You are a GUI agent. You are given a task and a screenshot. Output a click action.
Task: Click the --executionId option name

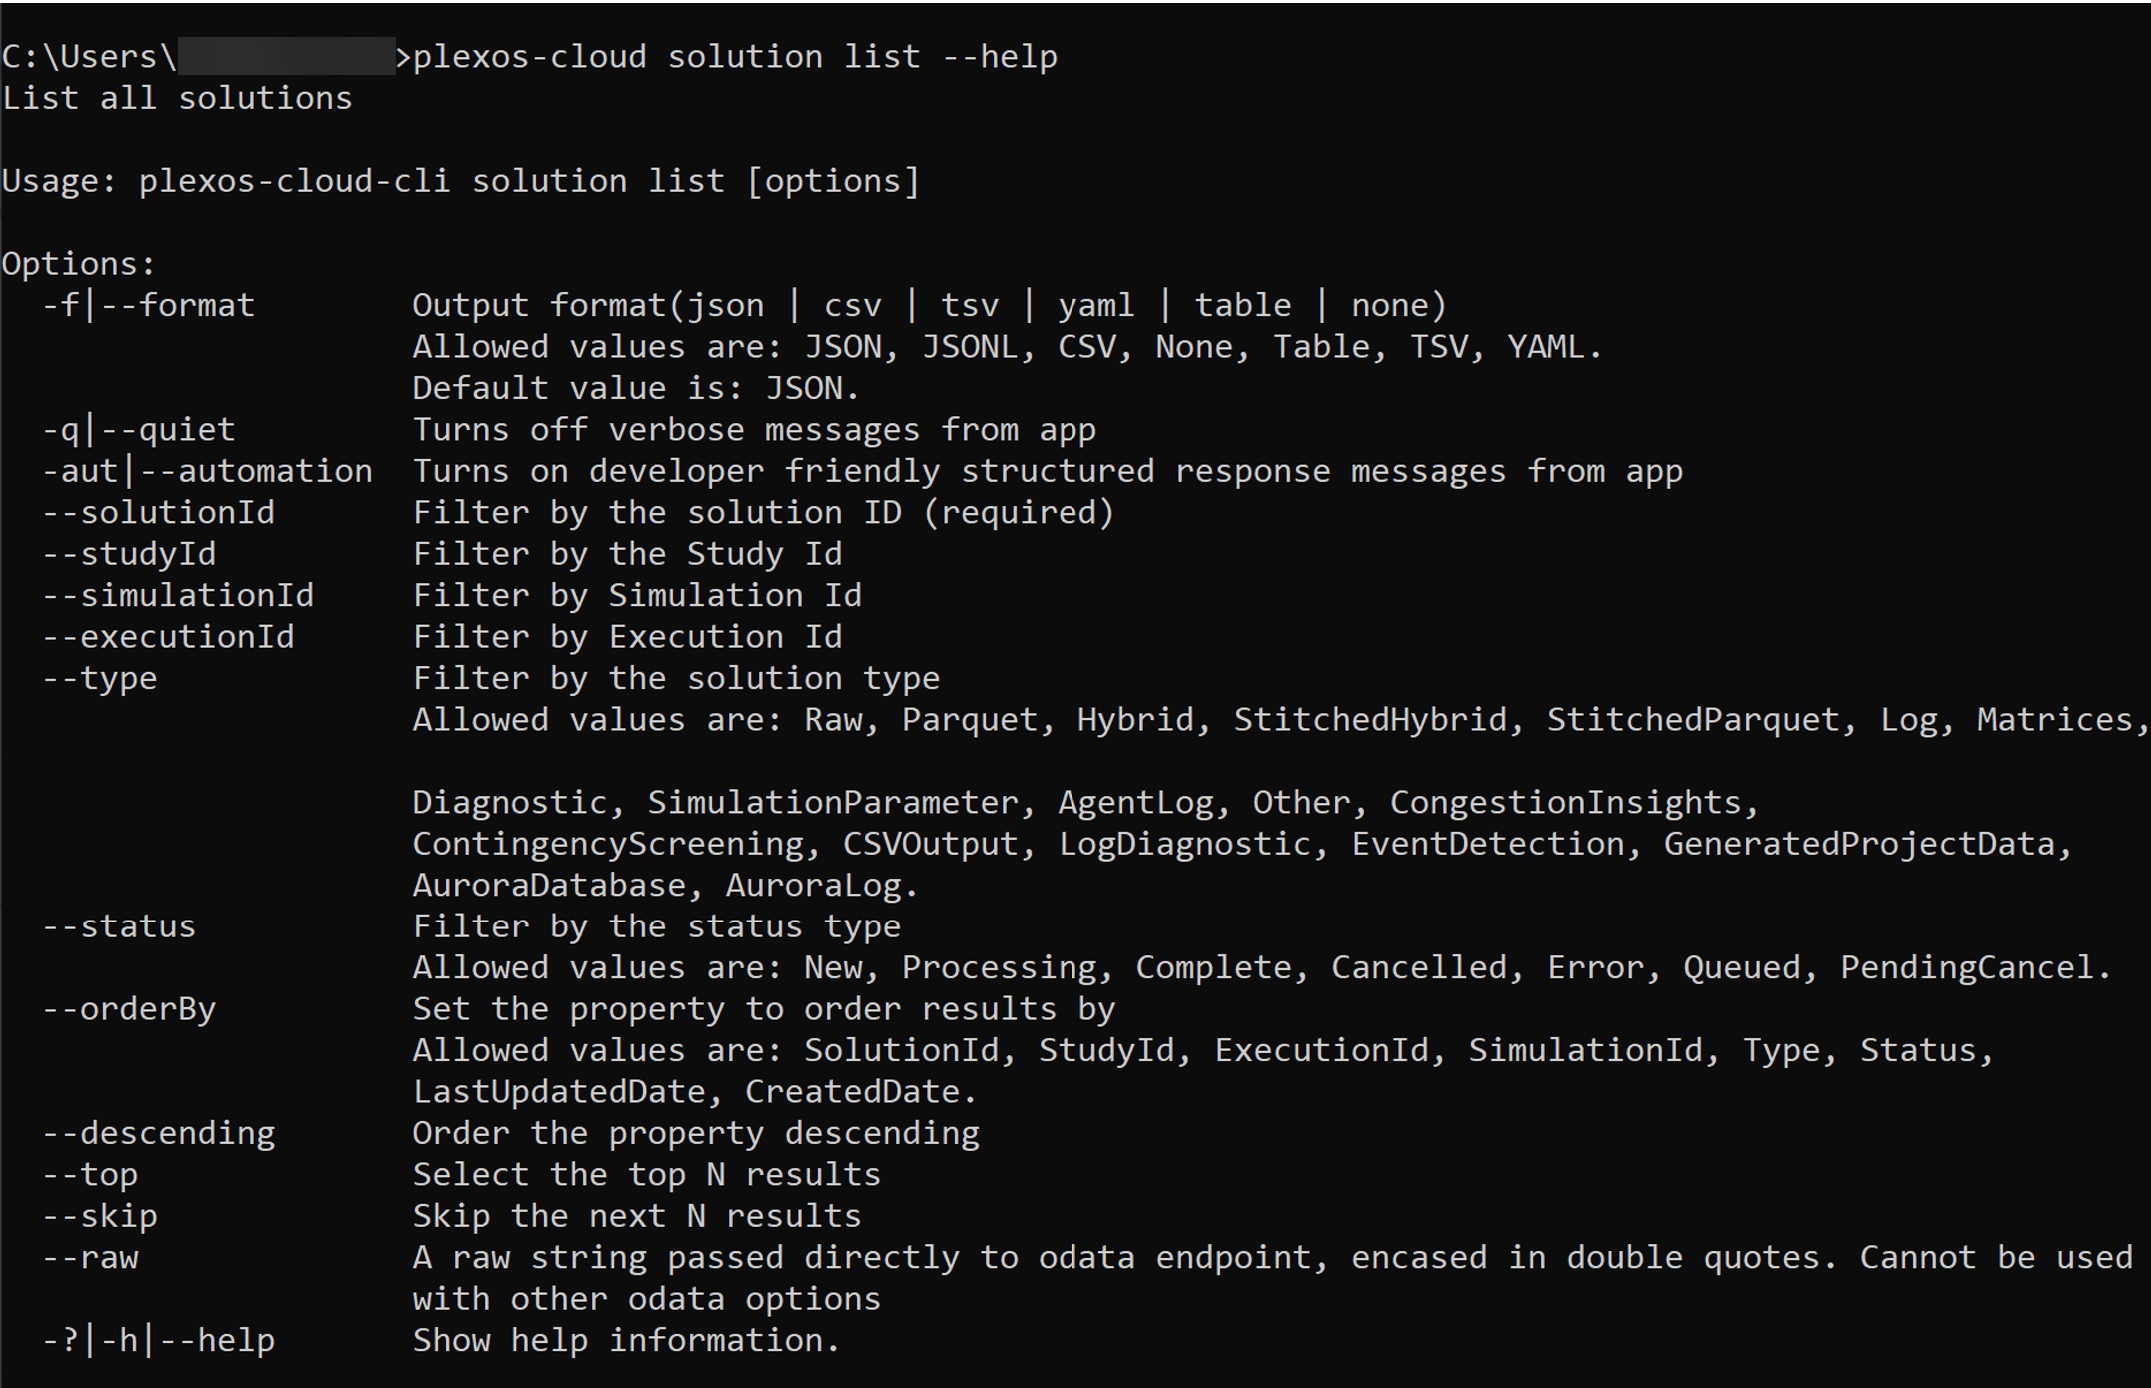click(x=168, y=637)
